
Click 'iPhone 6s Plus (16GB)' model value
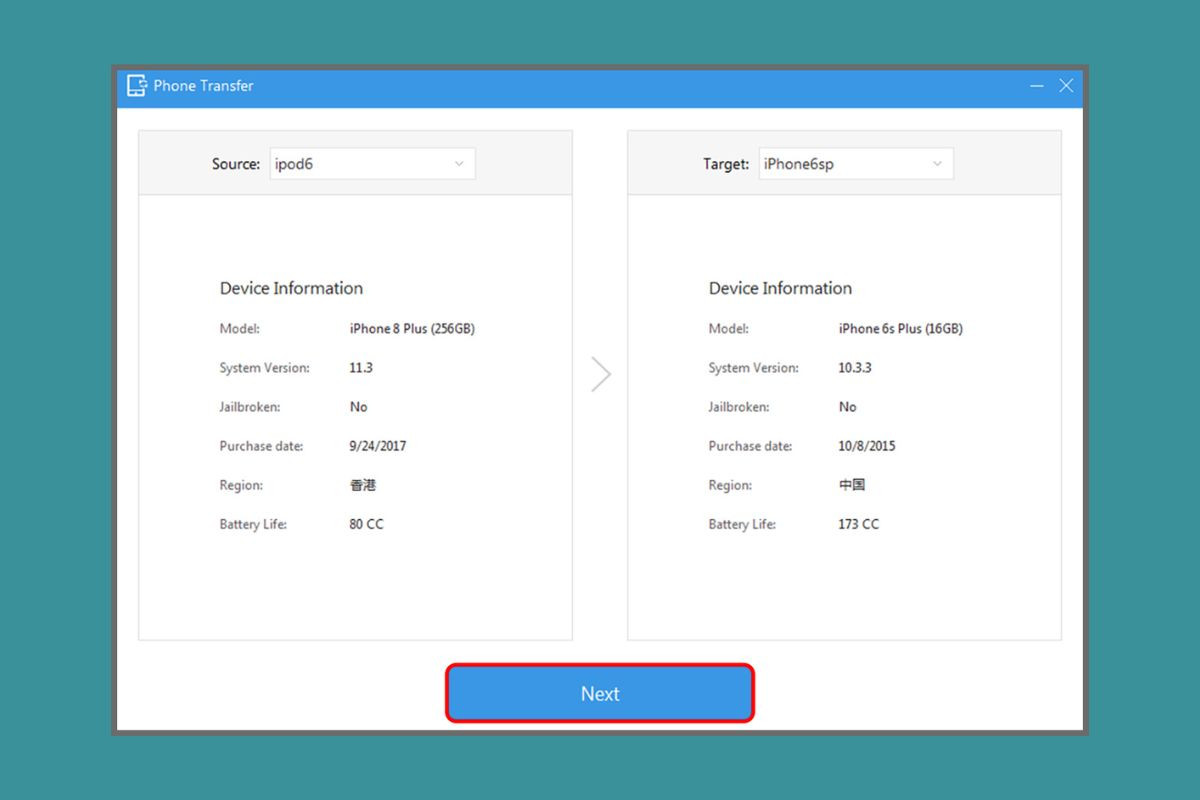(x=900, y=329)
